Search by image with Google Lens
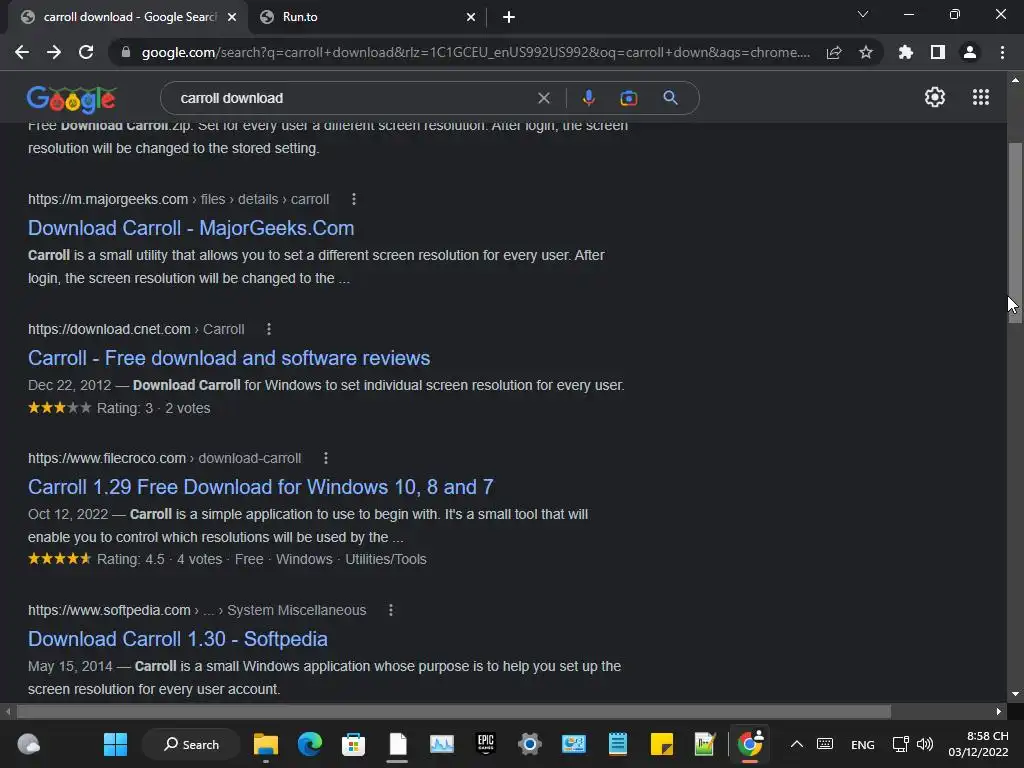Screen dimensions: 1024x768 pos(628,98)
